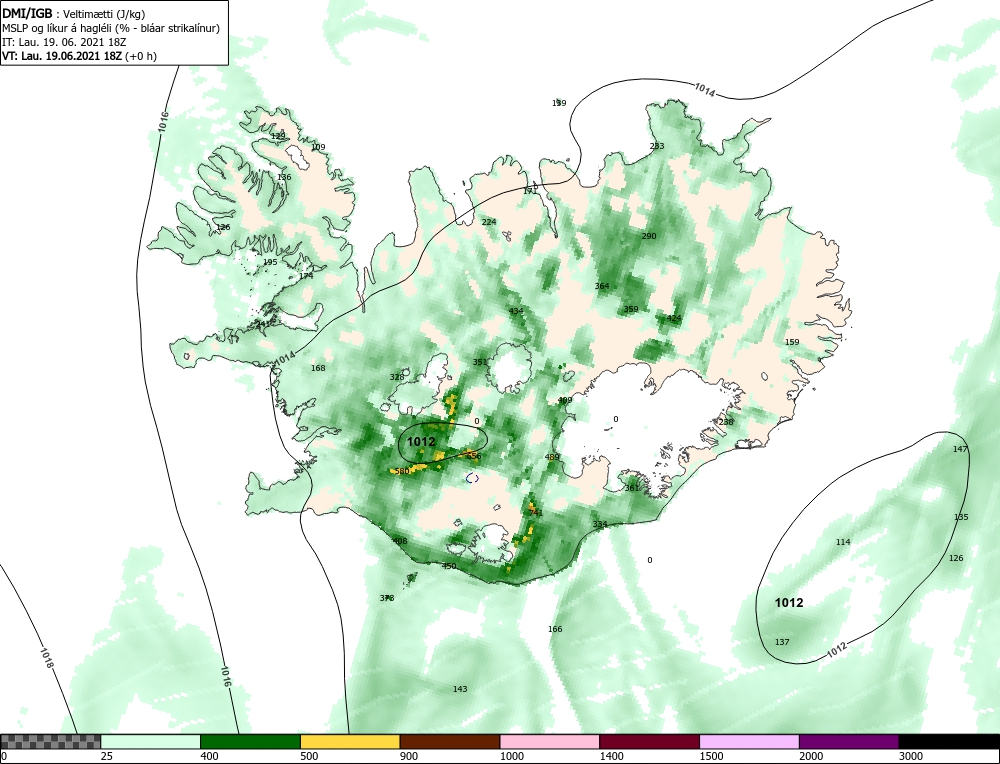Click the map value 139
Image resolution: width=1000 pixels, height=764 pixels.
(559, 103)
